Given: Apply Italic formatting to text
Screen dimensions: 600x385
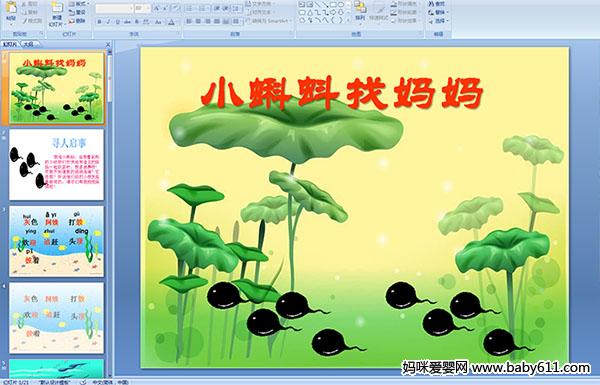Looking at the screenshot, I should tap(108, 22).
